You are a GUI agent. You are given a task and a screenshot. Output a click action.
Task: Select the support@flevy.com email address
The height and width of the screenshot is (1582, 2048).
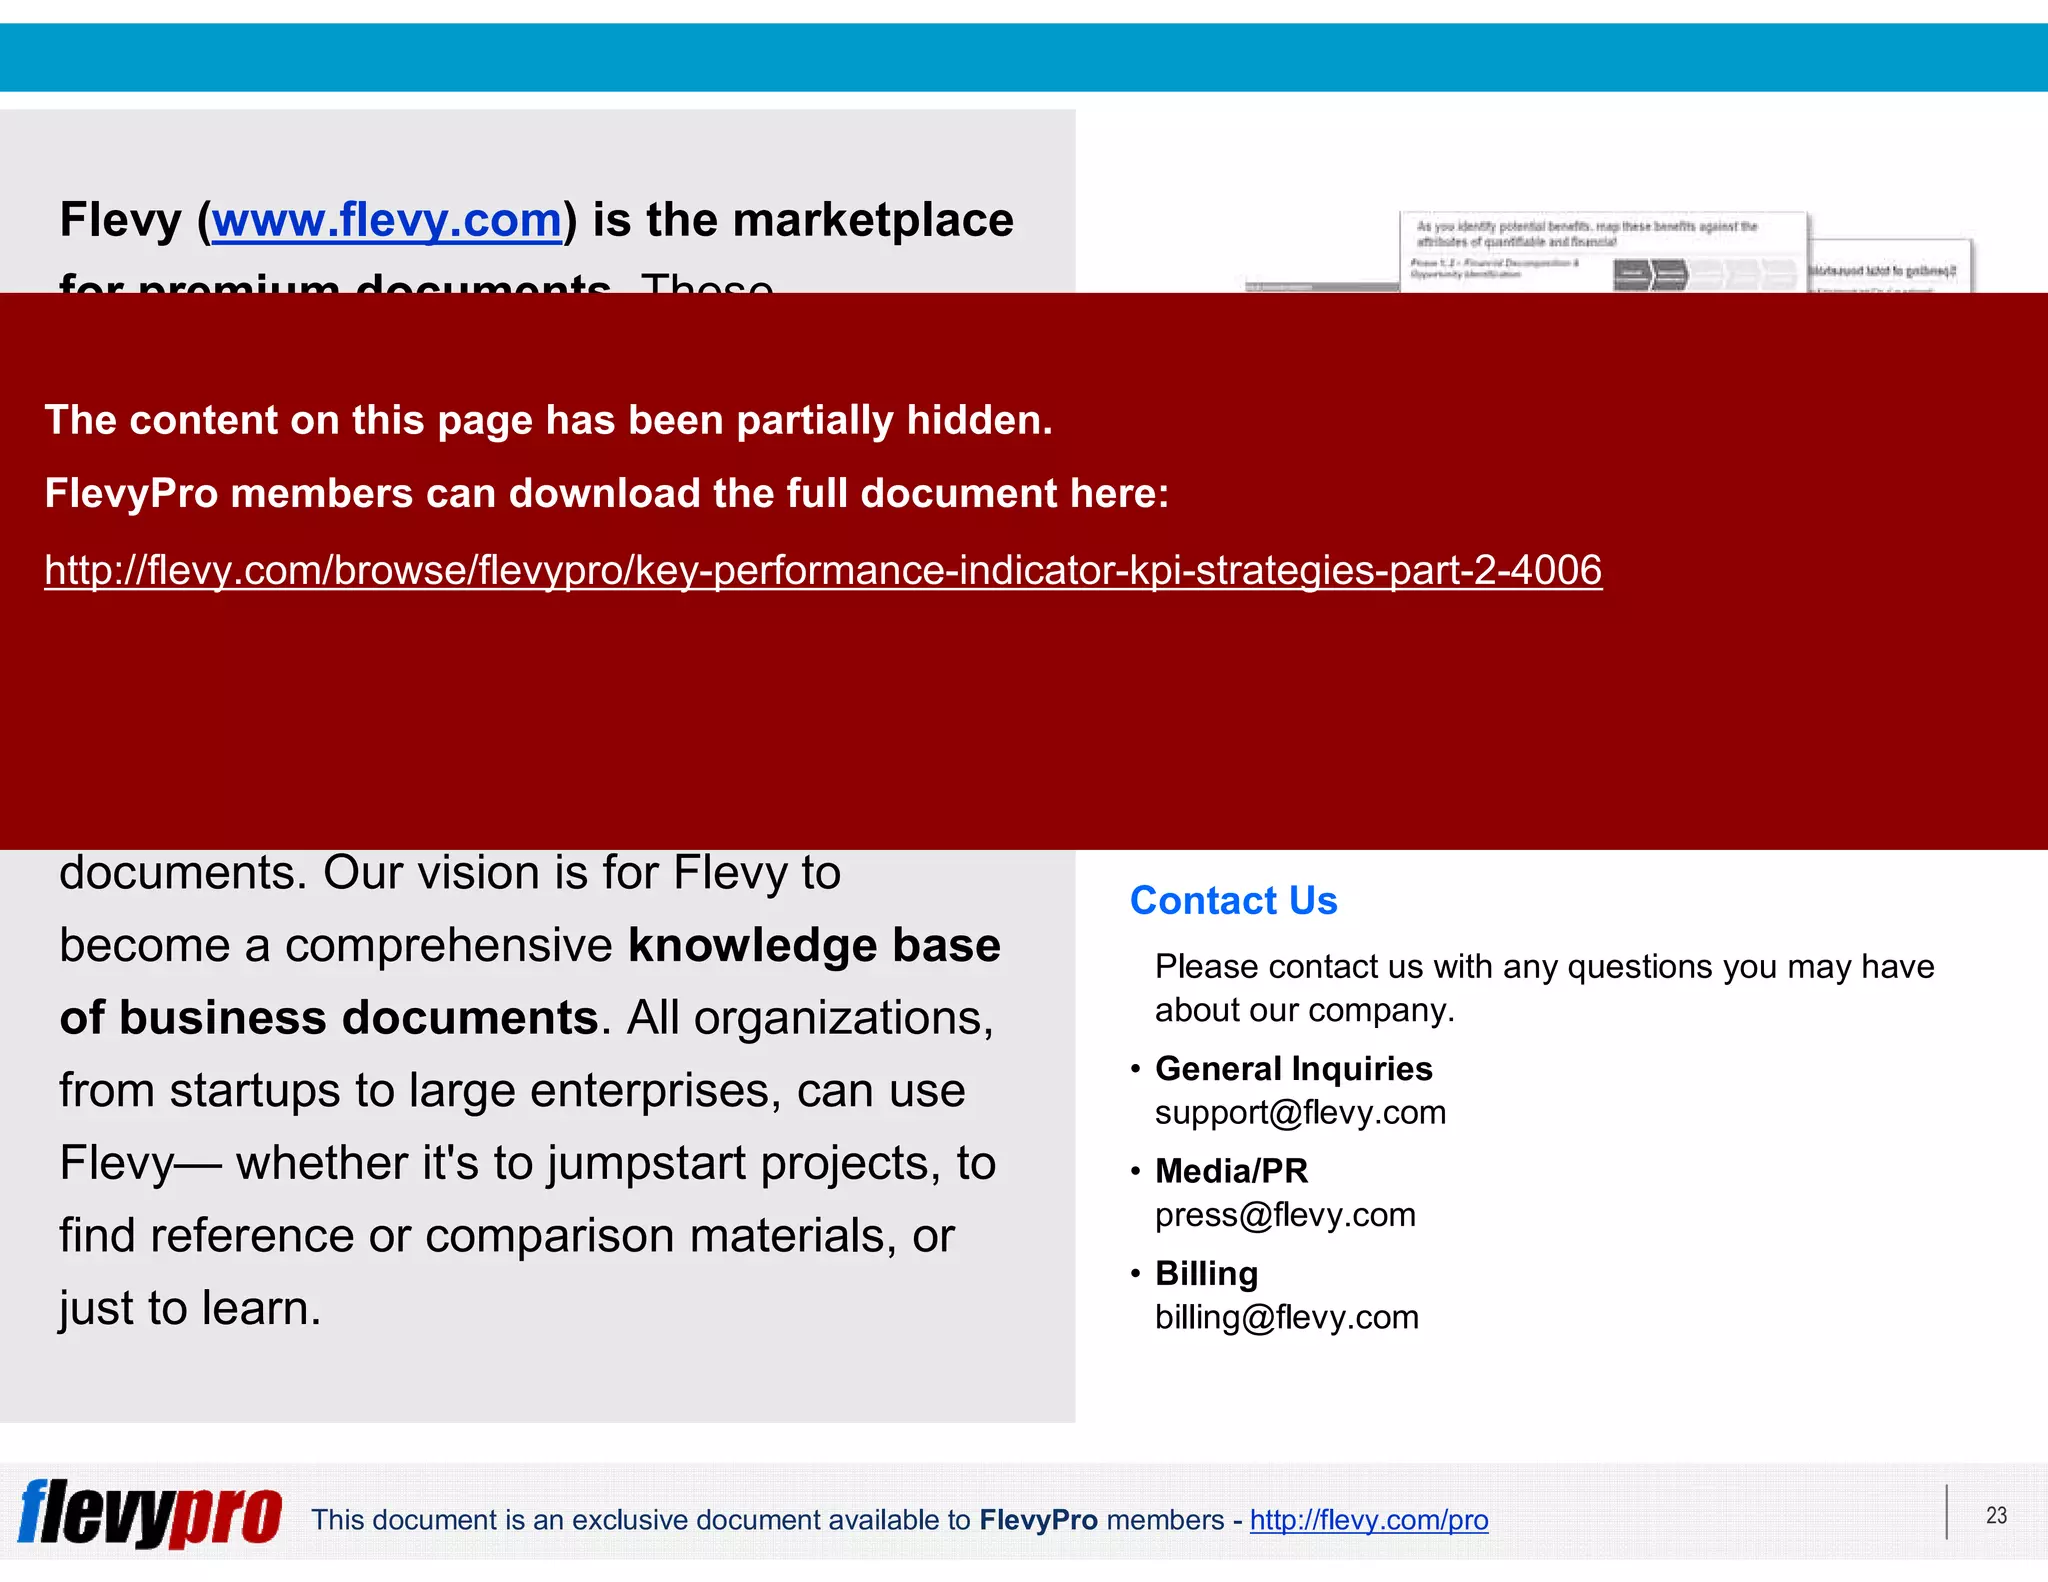point(1300,1113)
